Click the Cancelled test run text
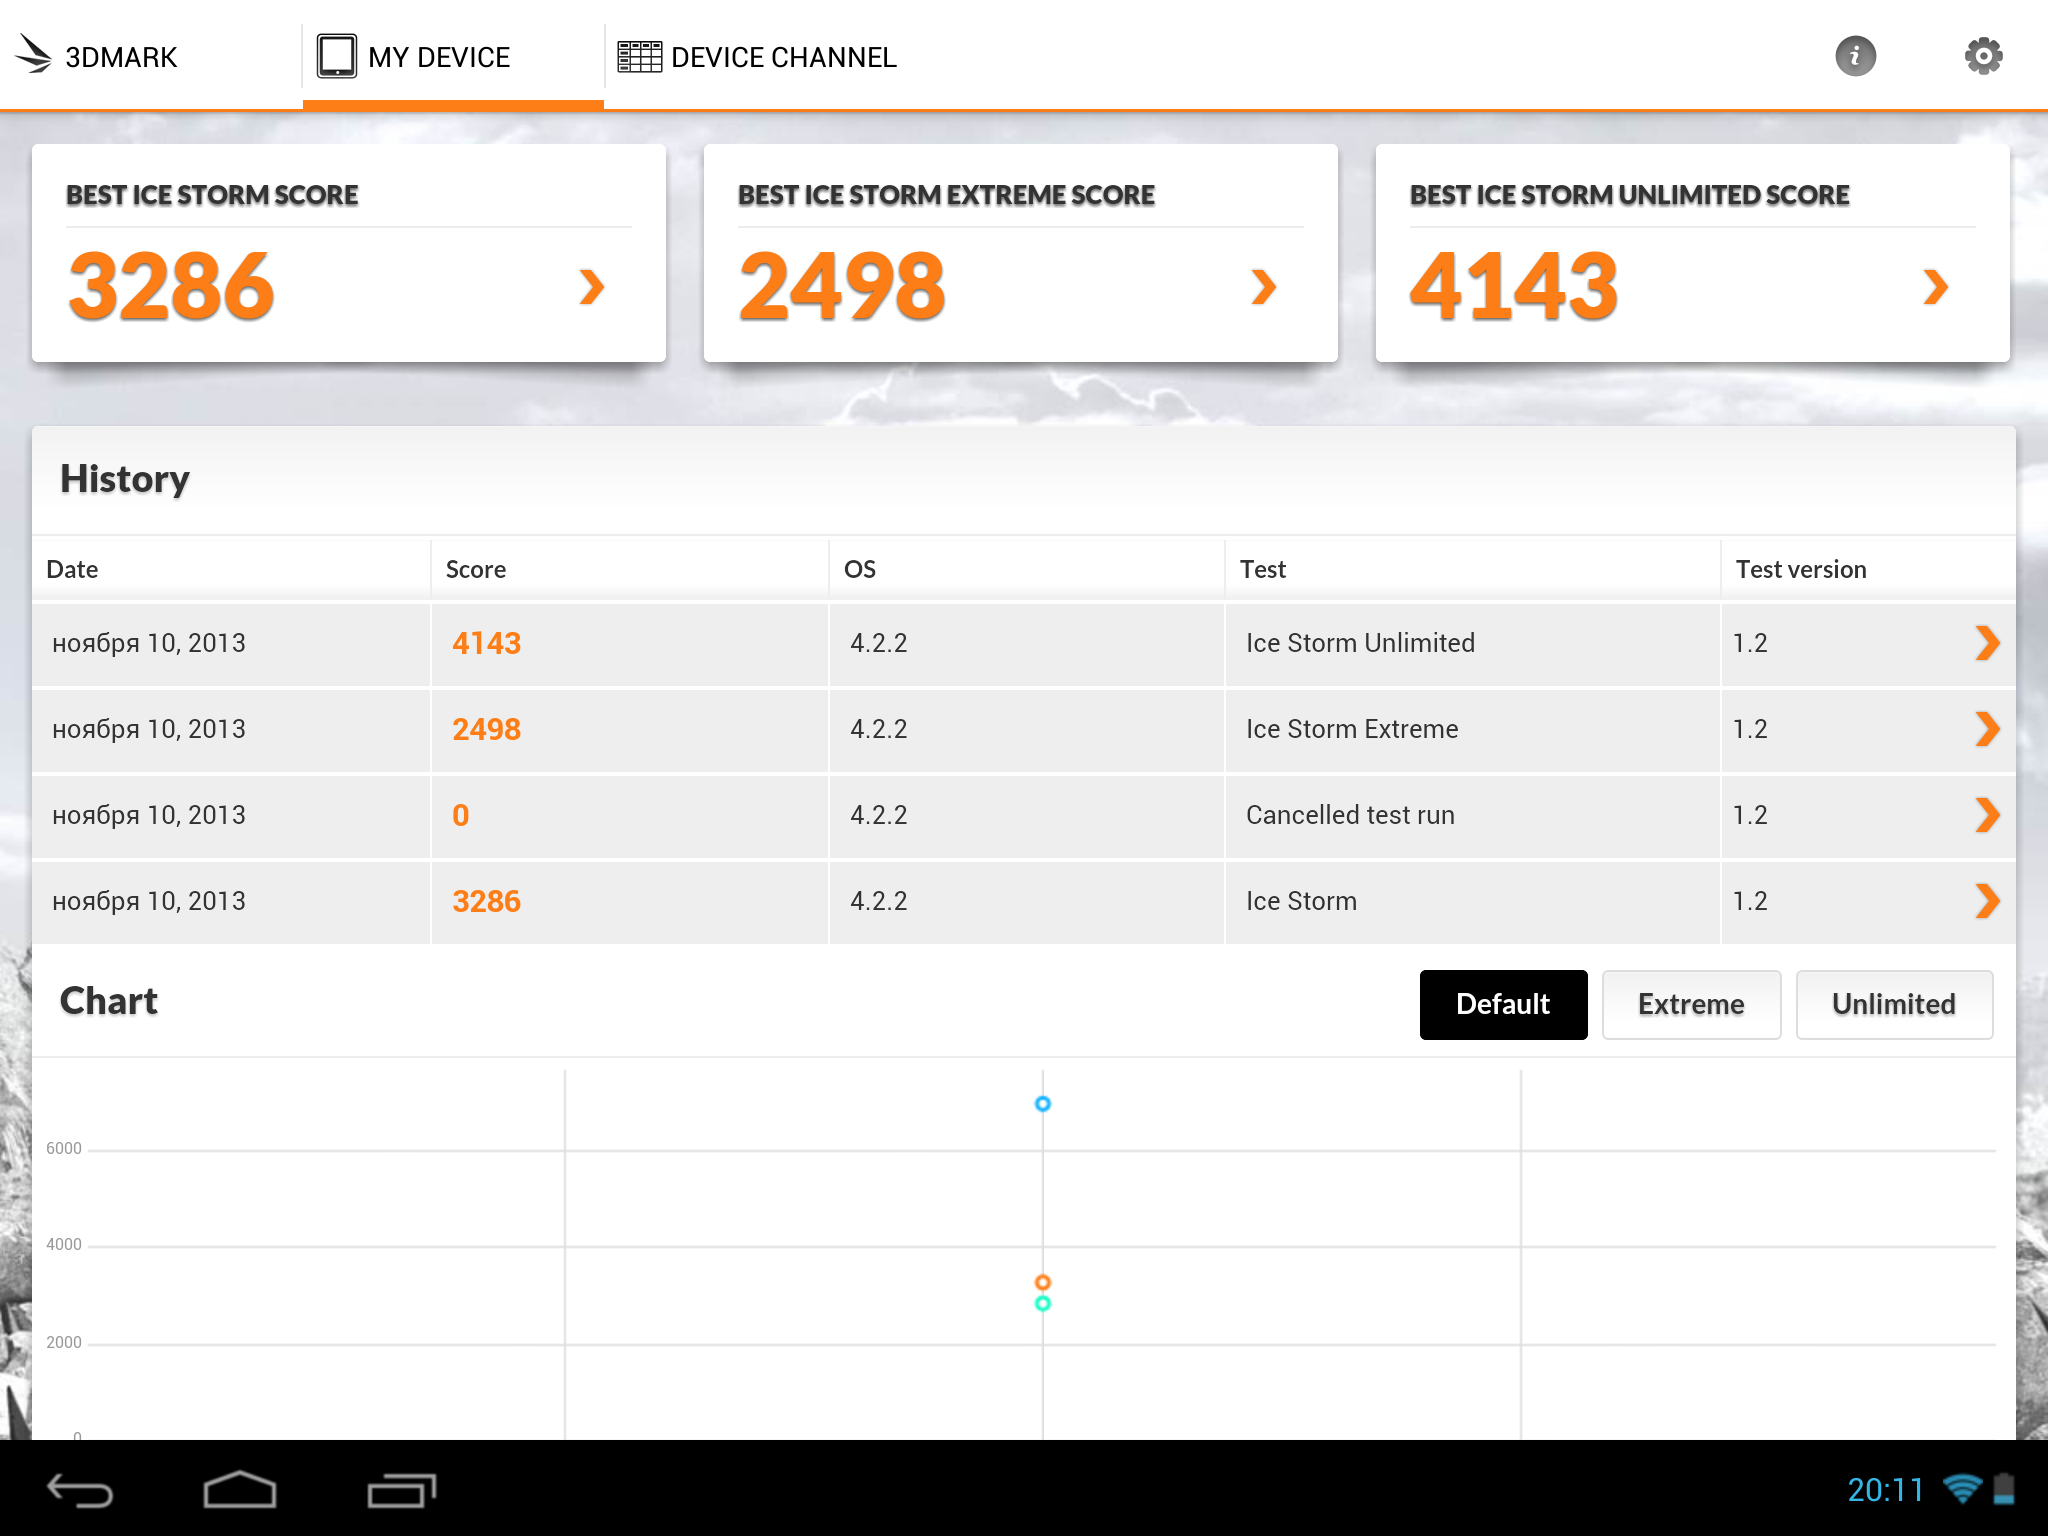 click(x=1350, y=815)
